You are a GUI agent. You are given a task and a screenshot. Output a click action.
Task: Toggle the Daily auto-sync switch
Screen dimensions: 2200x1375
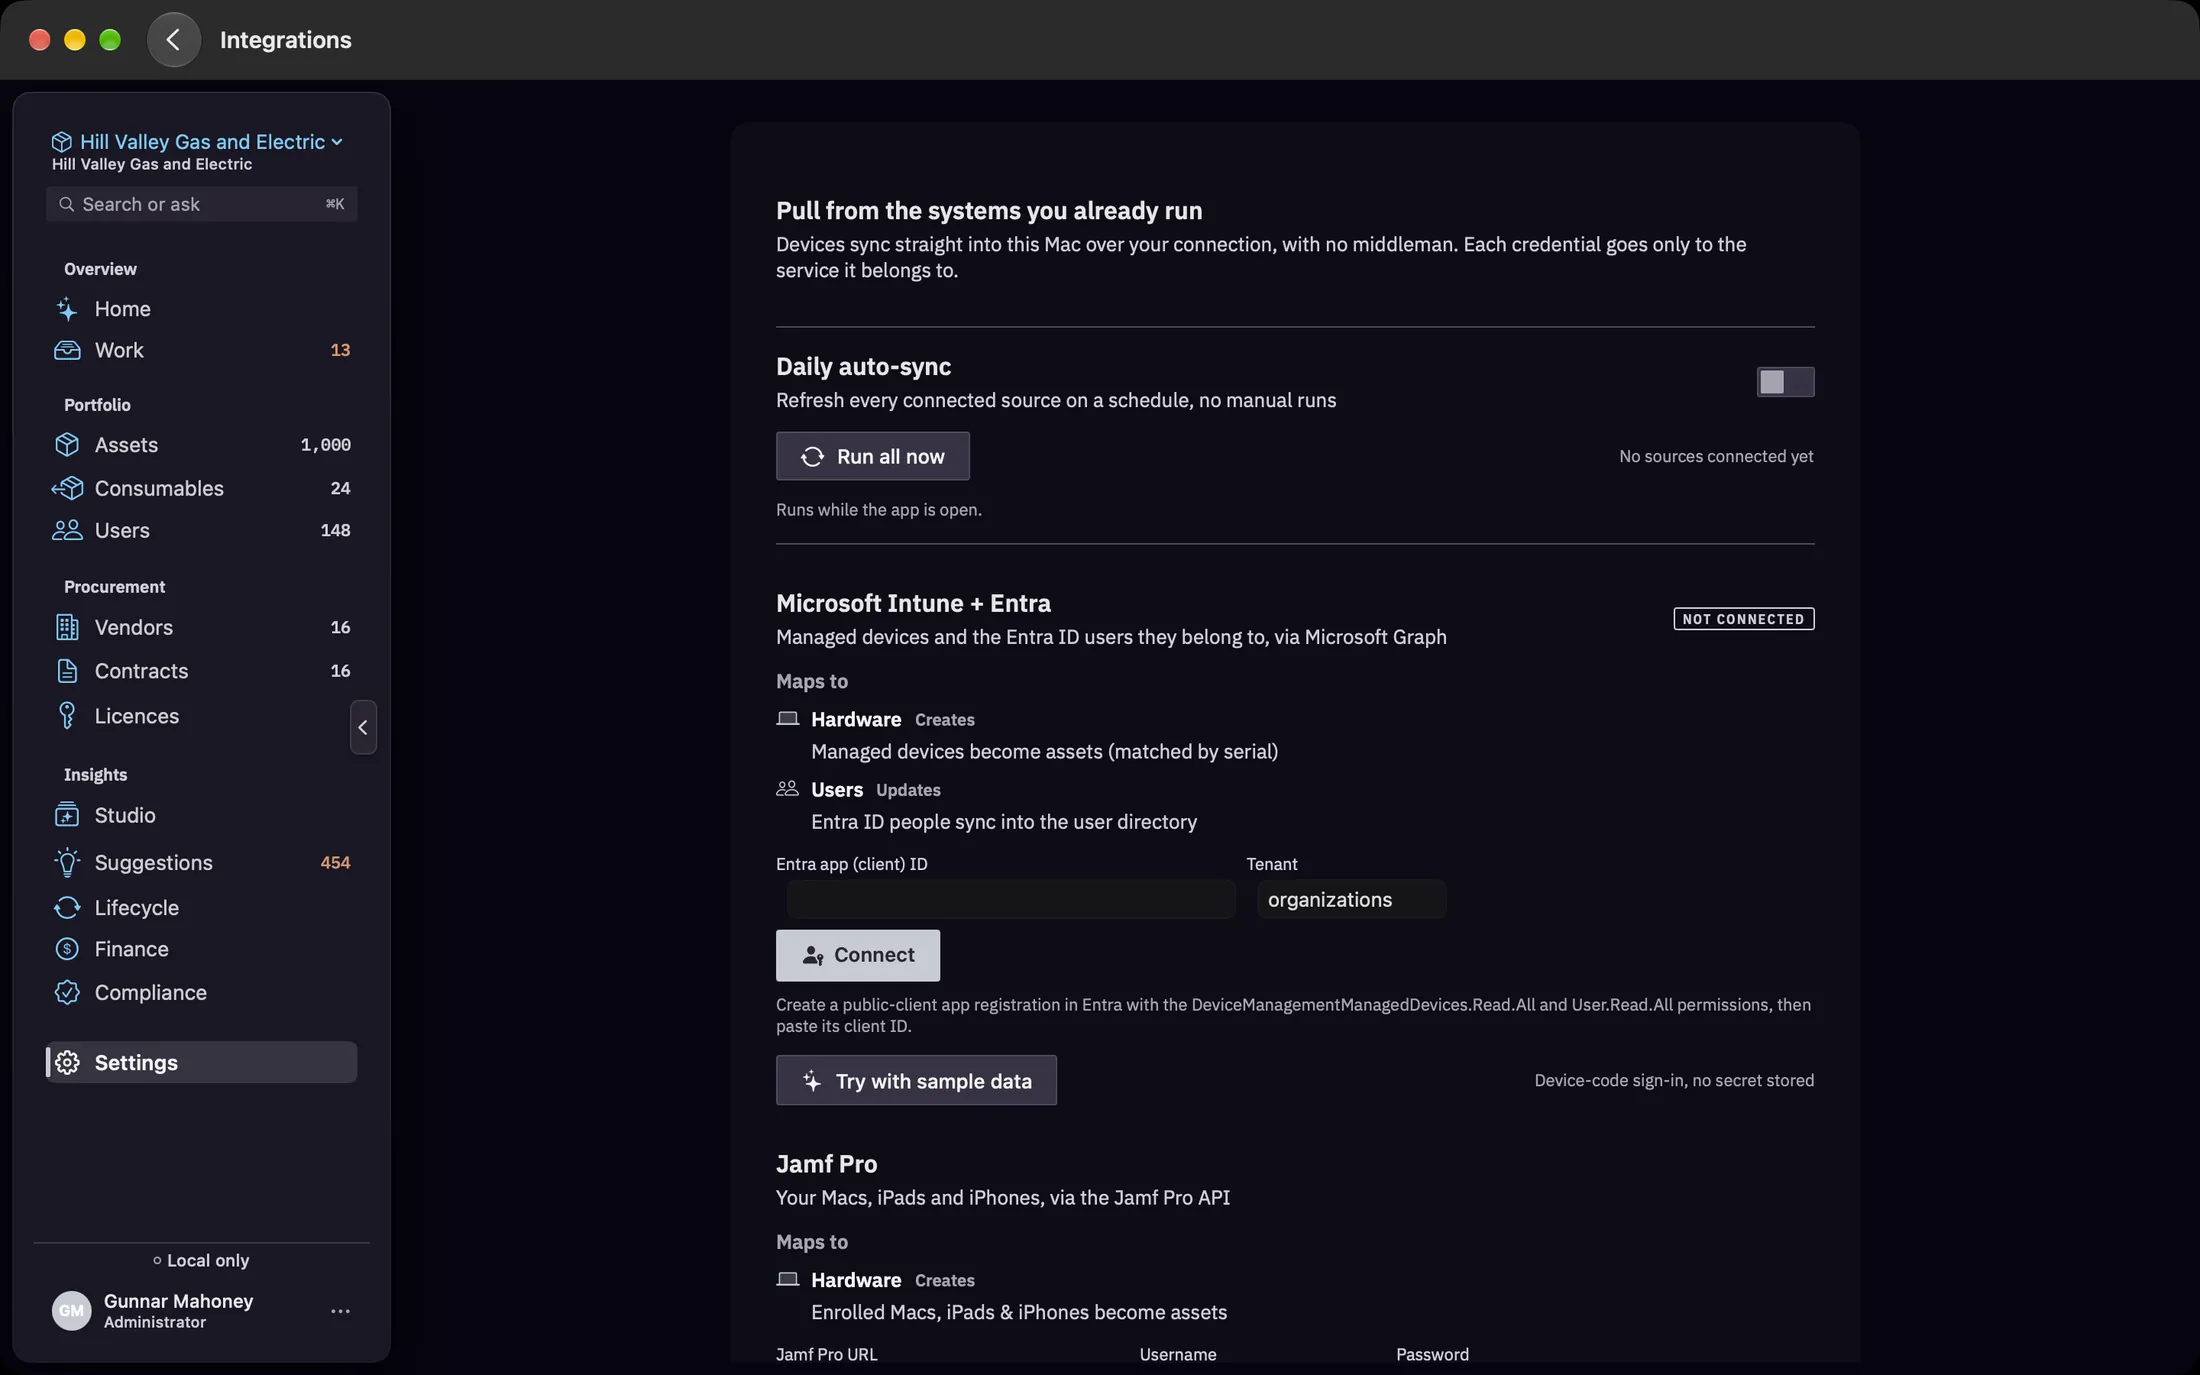(x=1785, y=382)
